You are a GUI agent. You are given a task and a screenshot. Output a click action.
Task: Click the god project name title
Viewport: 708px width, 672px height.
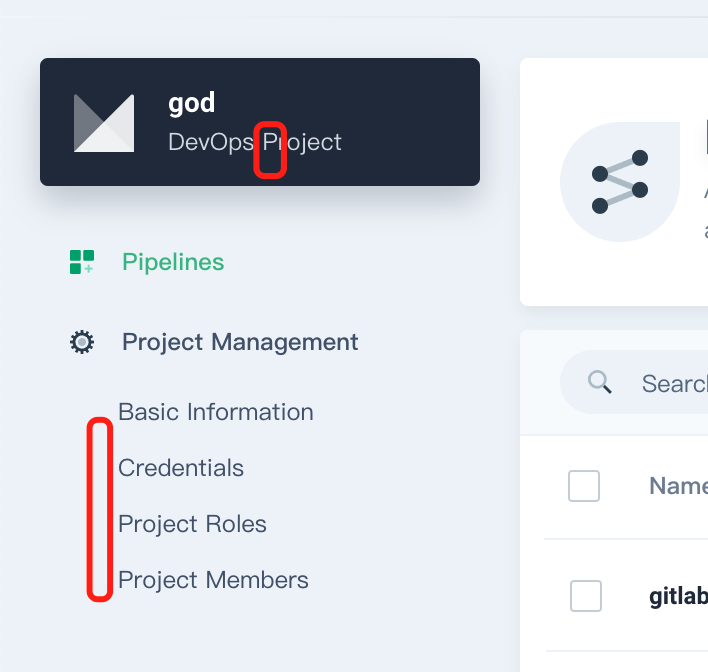[192, 102]
